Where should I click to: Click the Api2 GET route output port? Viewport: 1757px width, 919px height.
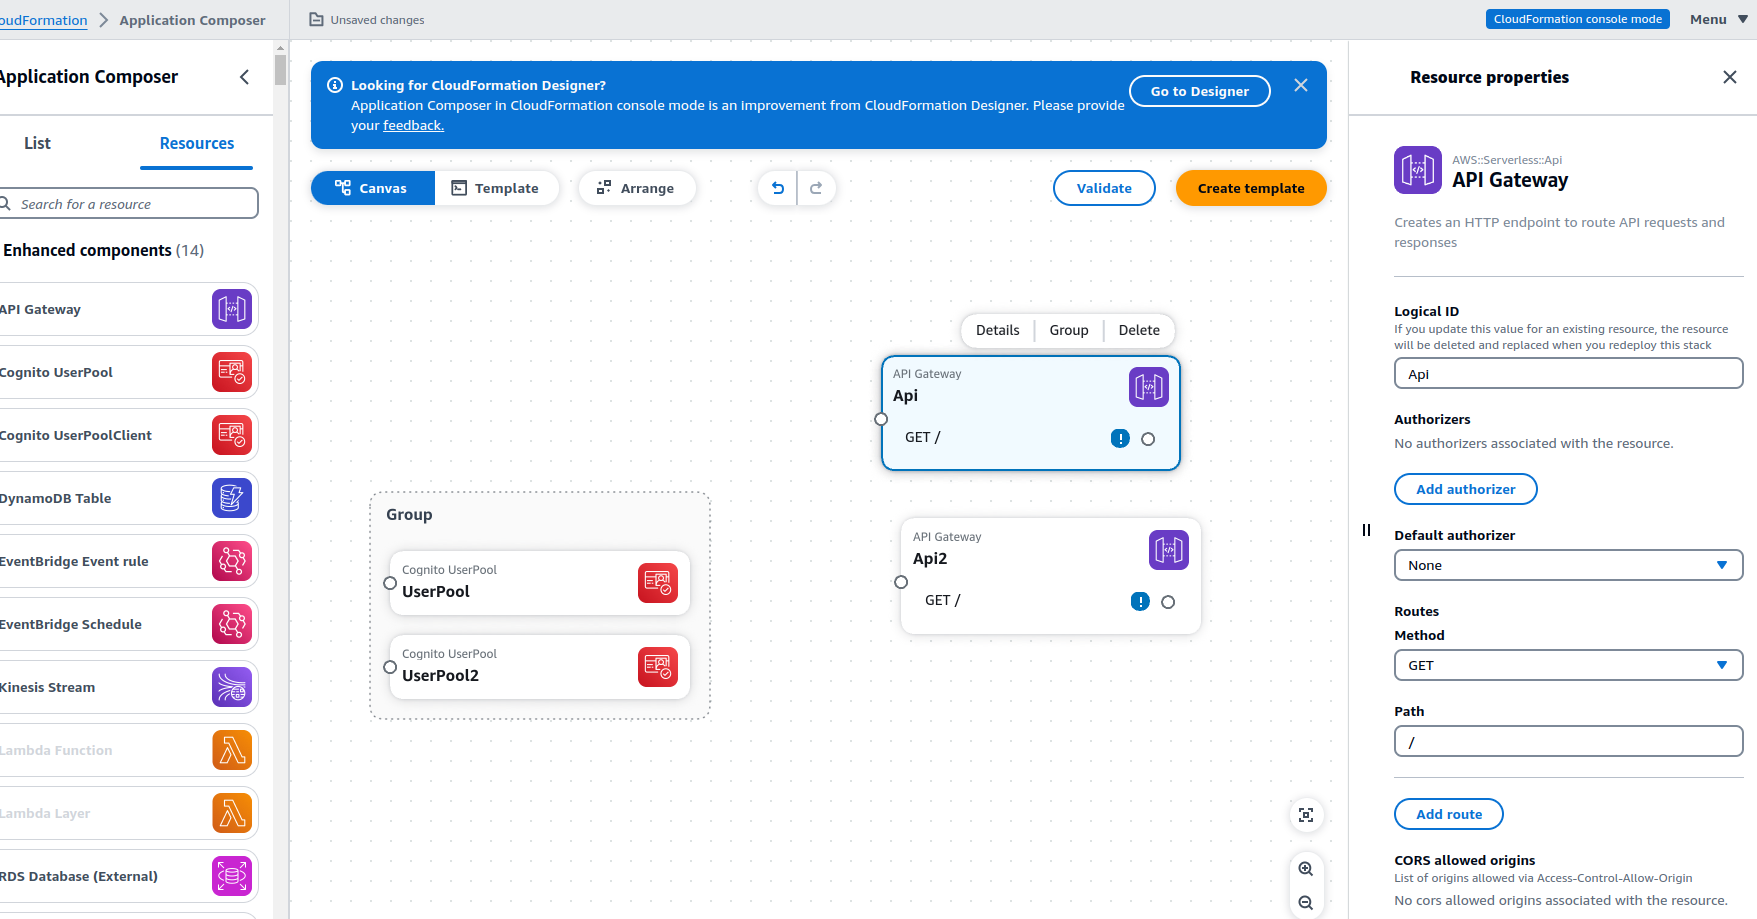1168,602
